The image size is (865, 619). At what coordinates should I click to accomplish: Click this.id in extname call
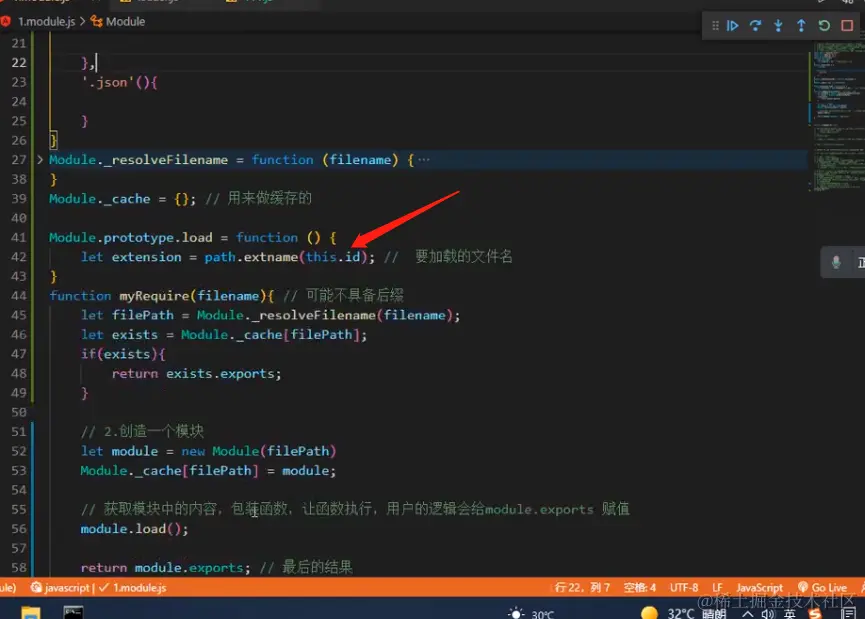point(333,257)
